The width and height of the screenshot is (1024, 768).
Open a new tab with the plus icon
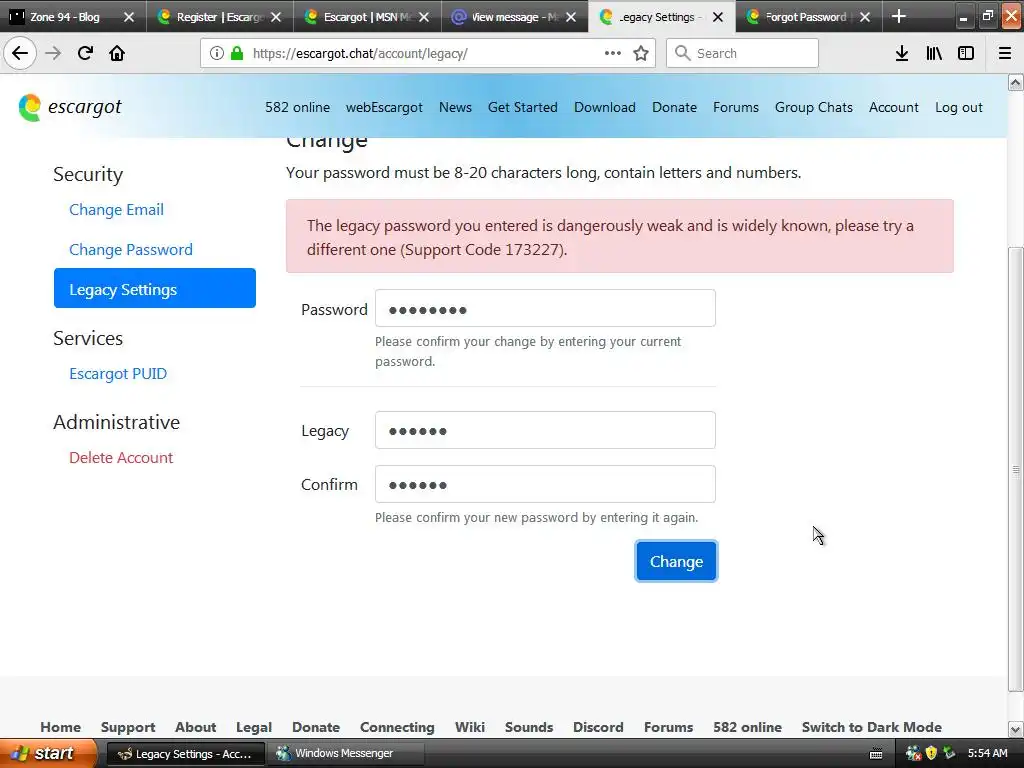(x=899, y=16)
